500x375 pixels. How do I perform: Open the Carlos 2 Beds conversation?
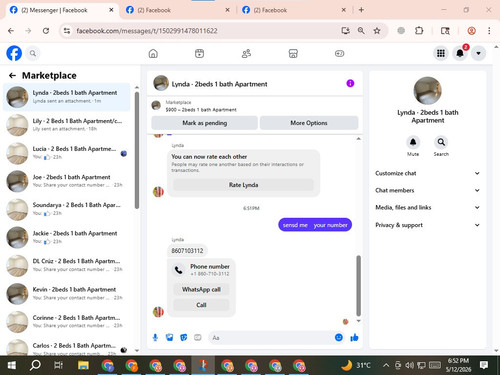coord(67,347)
